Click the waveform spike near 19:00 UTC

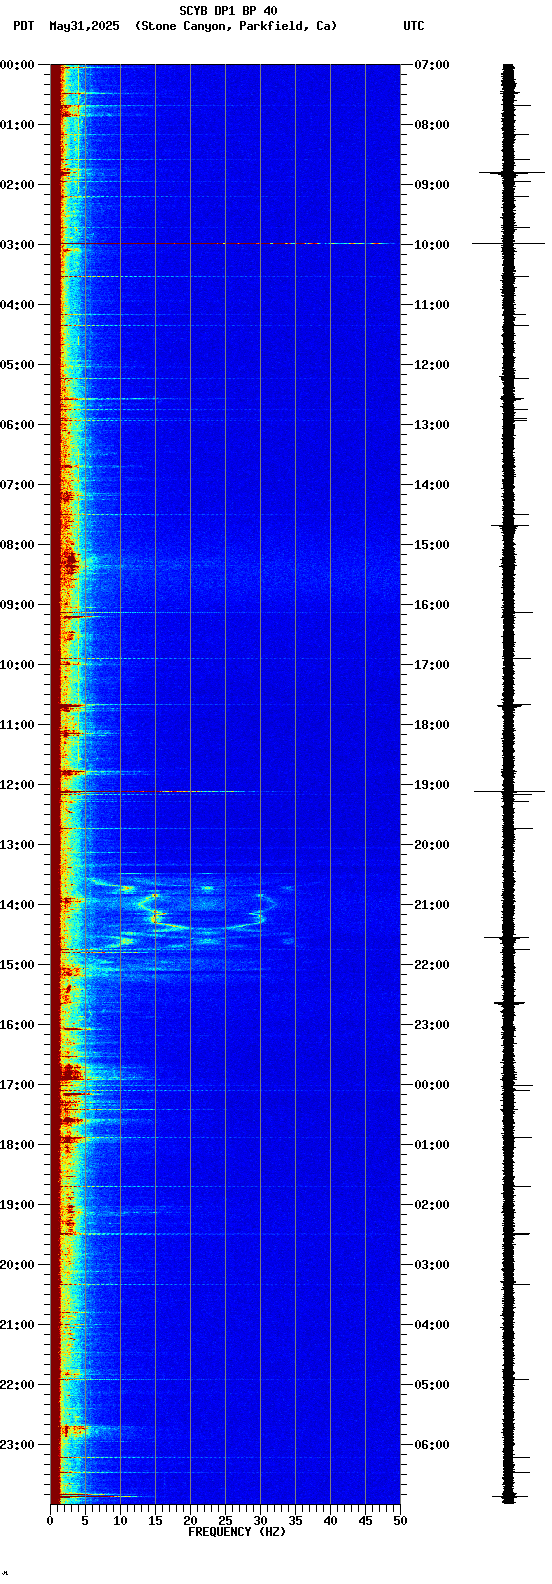click(509, 791)
